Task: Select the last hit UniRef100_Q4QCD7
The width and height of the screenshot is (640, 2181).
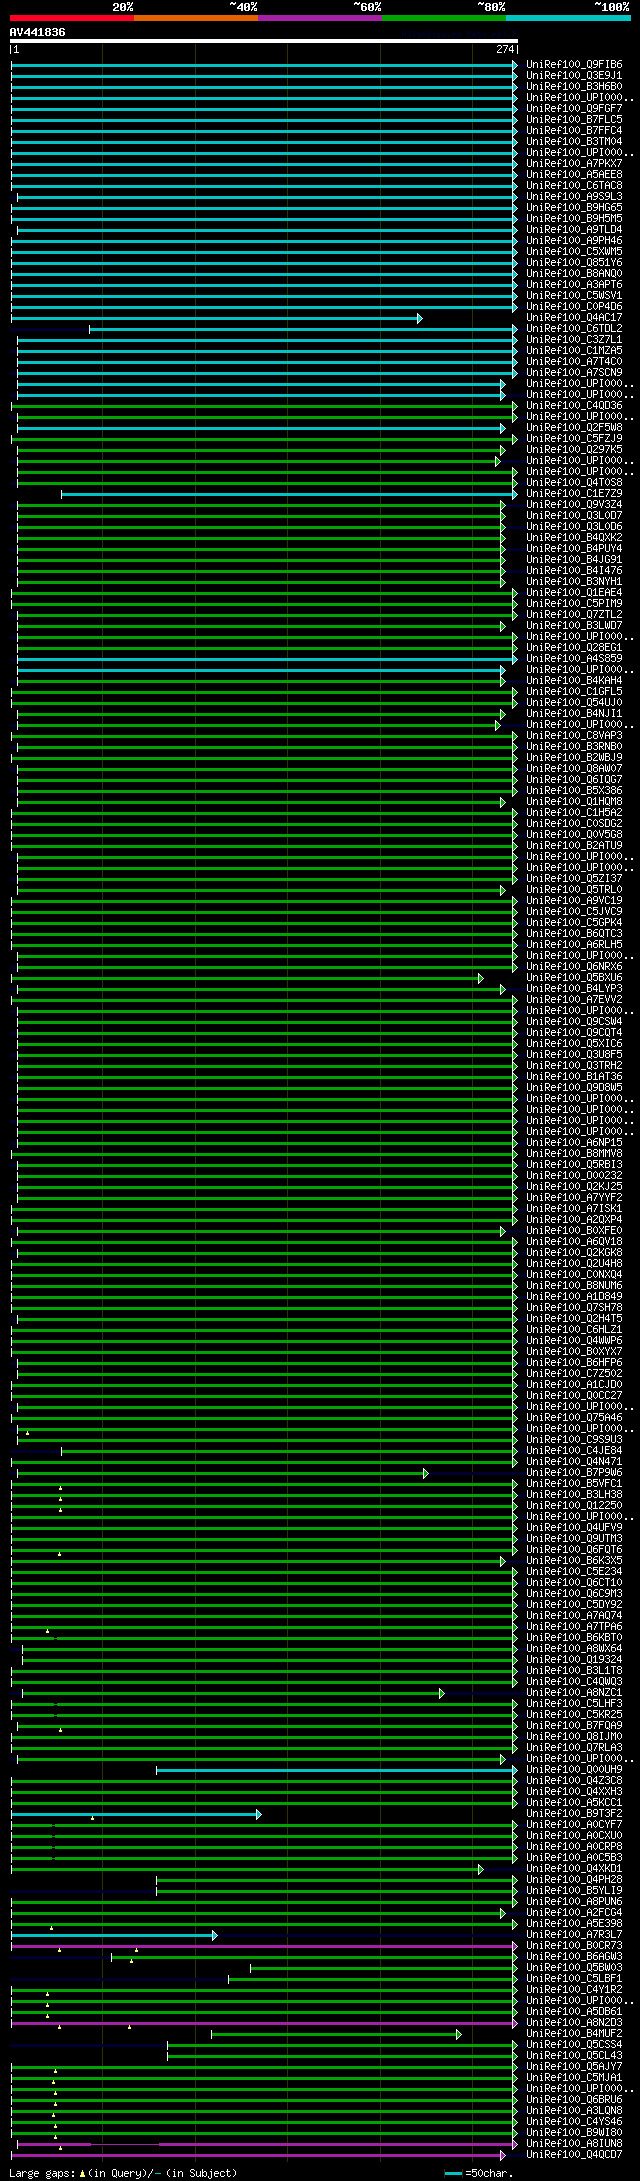Action: (x=574, y=2155)
